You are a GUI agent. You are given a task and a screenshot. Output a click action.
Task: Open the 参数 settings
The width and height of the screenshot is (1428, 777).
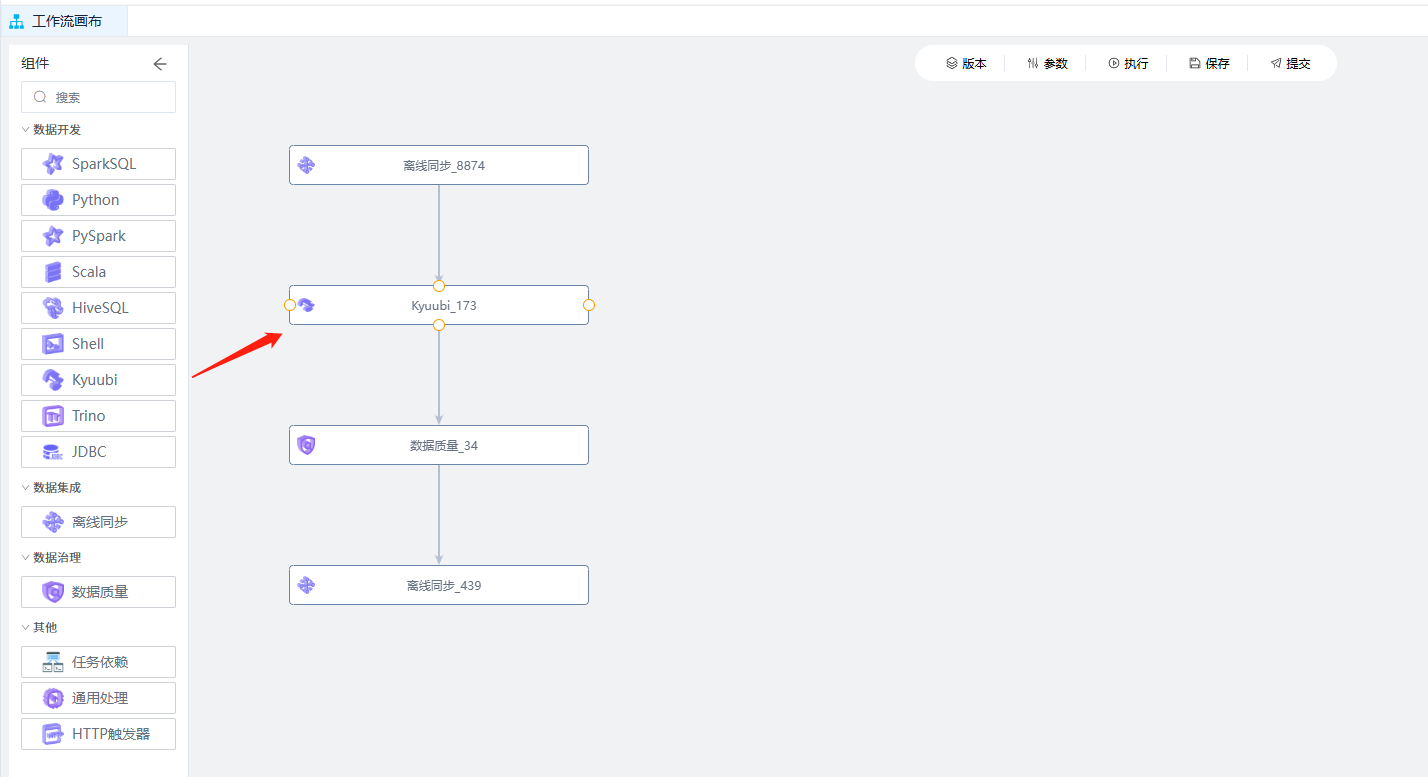[1047, 63]
